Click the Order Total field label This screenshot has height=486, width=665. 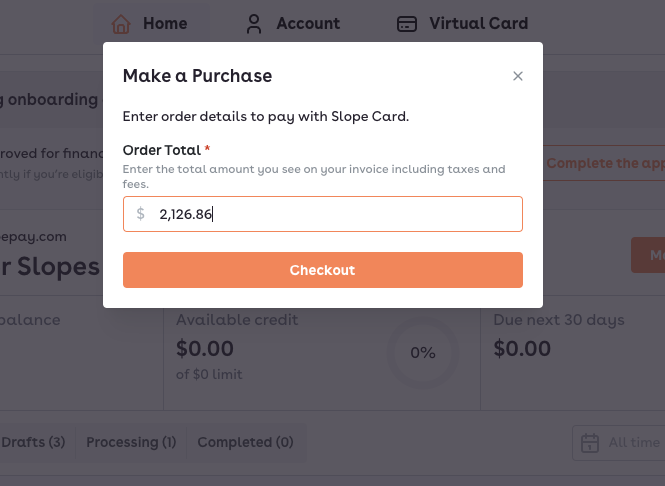click(162, 150)
